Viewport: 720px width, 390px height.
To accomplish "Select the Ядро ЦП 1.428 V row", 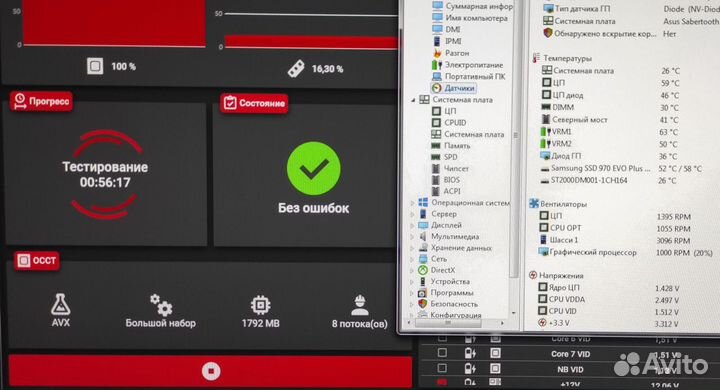I will click(x=609, y=288).
